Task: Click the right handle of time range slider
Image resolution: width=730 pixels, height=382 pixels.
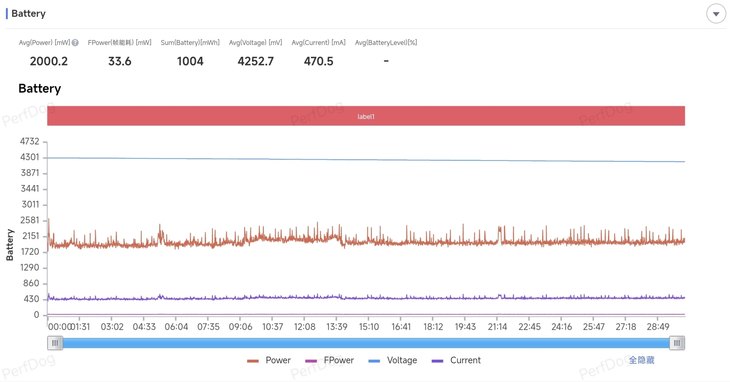Action: pos(677,343)
